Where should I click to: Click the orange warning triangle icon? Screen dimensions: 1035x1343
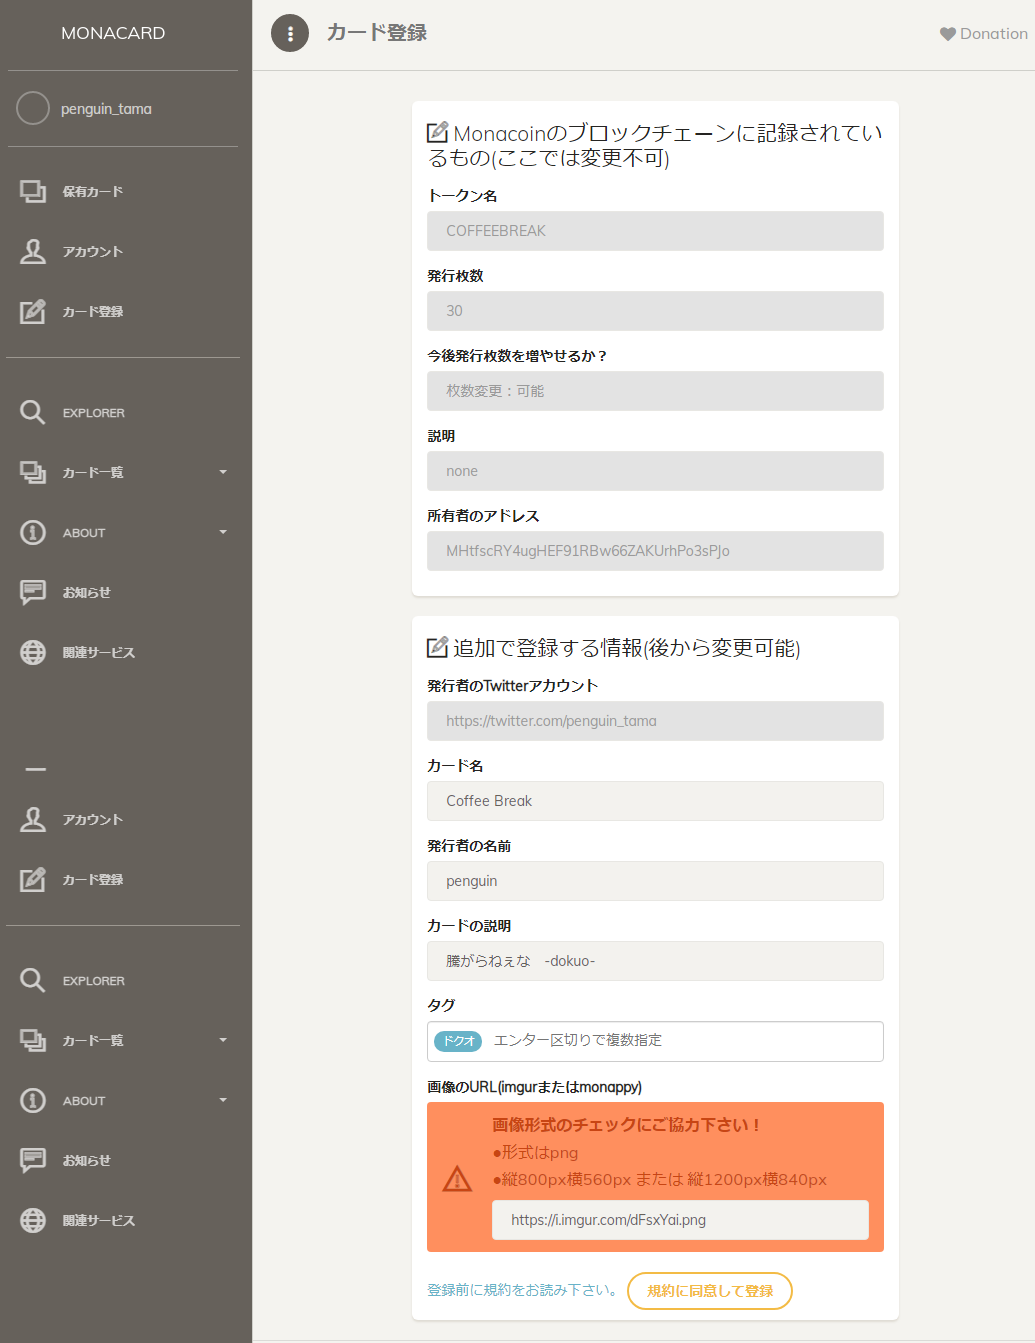pyautogui.click(x=457, y=1178)
